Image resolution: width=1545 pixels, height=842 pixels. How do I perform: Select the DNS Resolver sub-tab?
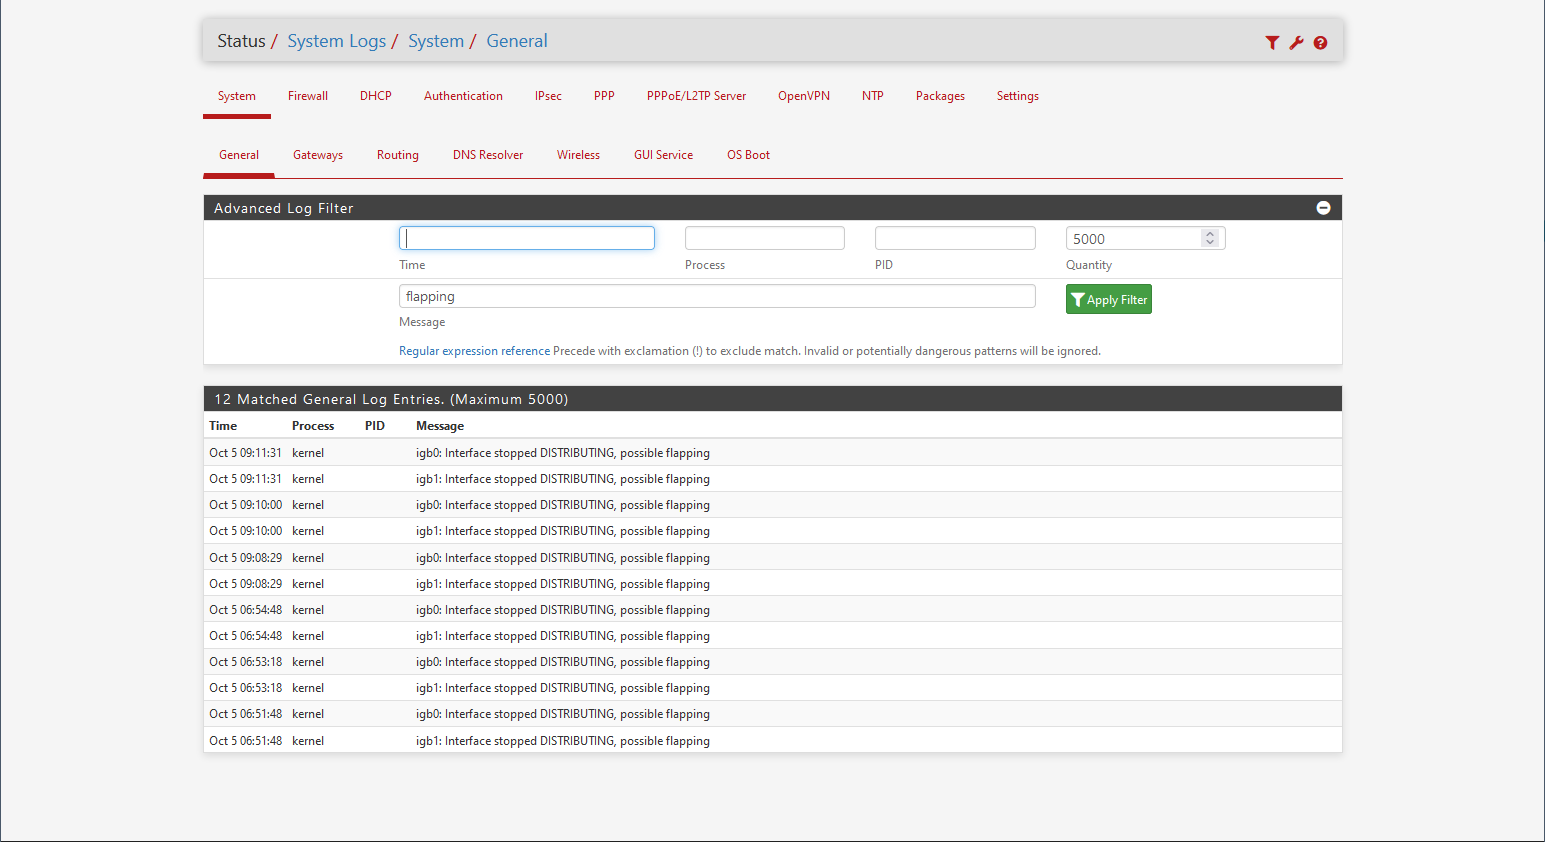point(488,155)
